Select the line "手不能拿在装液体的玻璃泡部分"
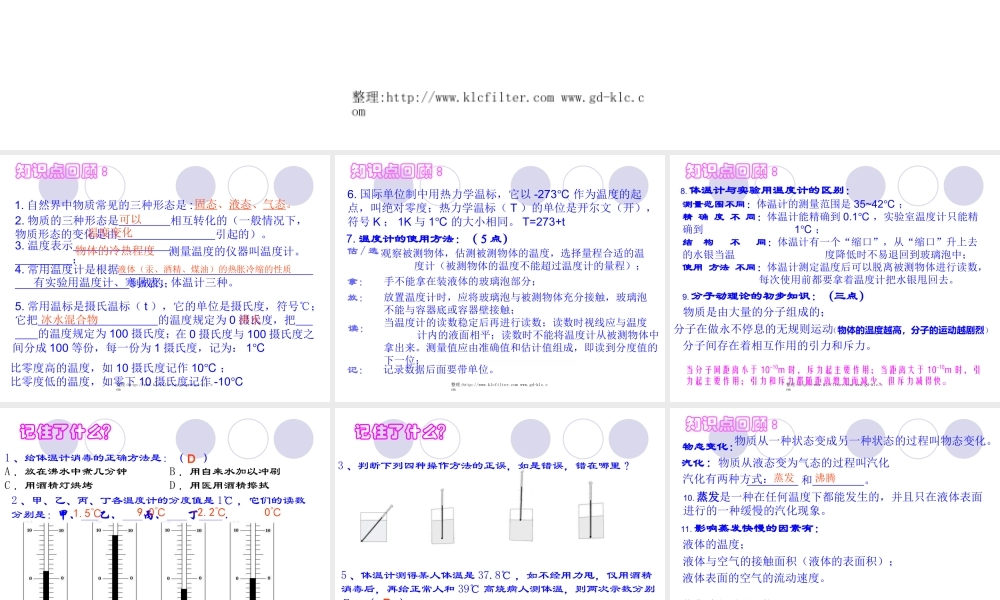Image resolution: width=1000 pixels, height=600 pixels. click(459, 281)
